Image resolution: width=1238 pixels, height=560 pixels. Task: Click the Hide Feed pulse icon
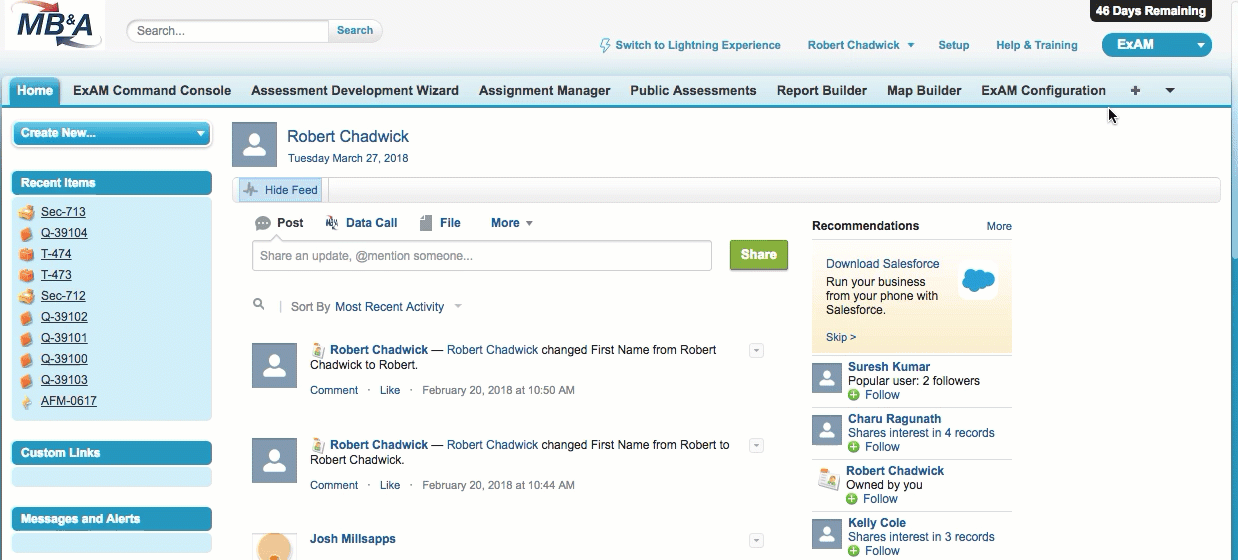coord(250,189)
